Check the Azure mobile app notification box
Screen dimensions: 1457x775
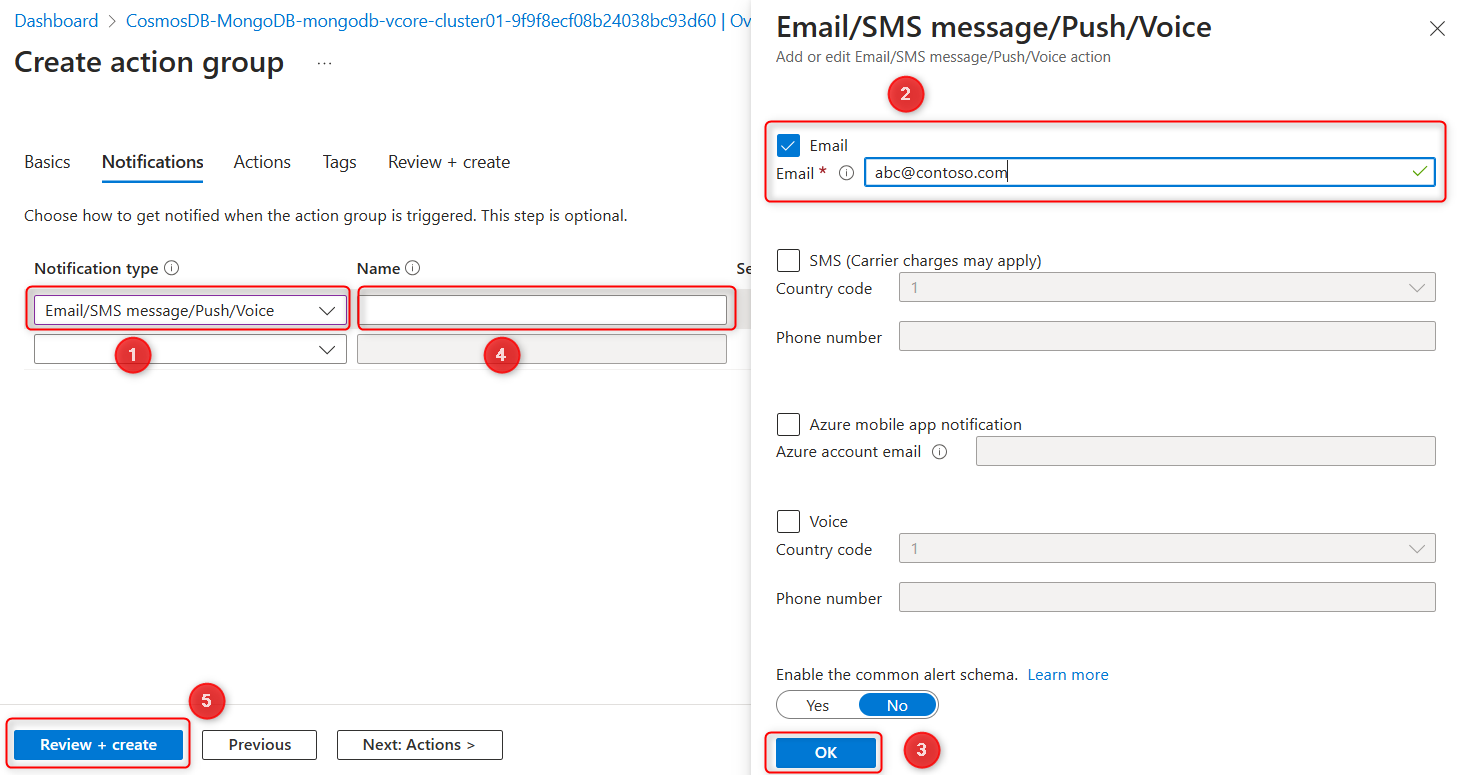tap(788, 424)
